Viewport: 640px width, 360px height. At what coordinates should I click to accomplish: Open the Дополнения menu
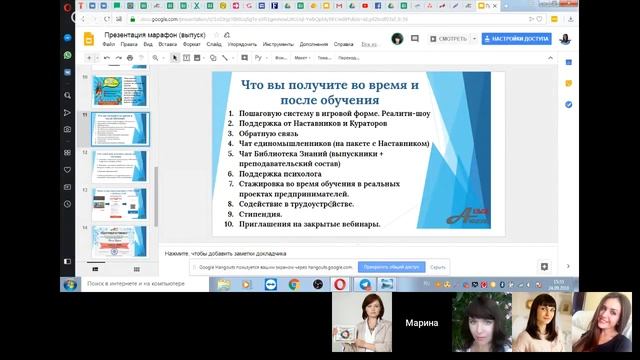[x=313, y=44]
